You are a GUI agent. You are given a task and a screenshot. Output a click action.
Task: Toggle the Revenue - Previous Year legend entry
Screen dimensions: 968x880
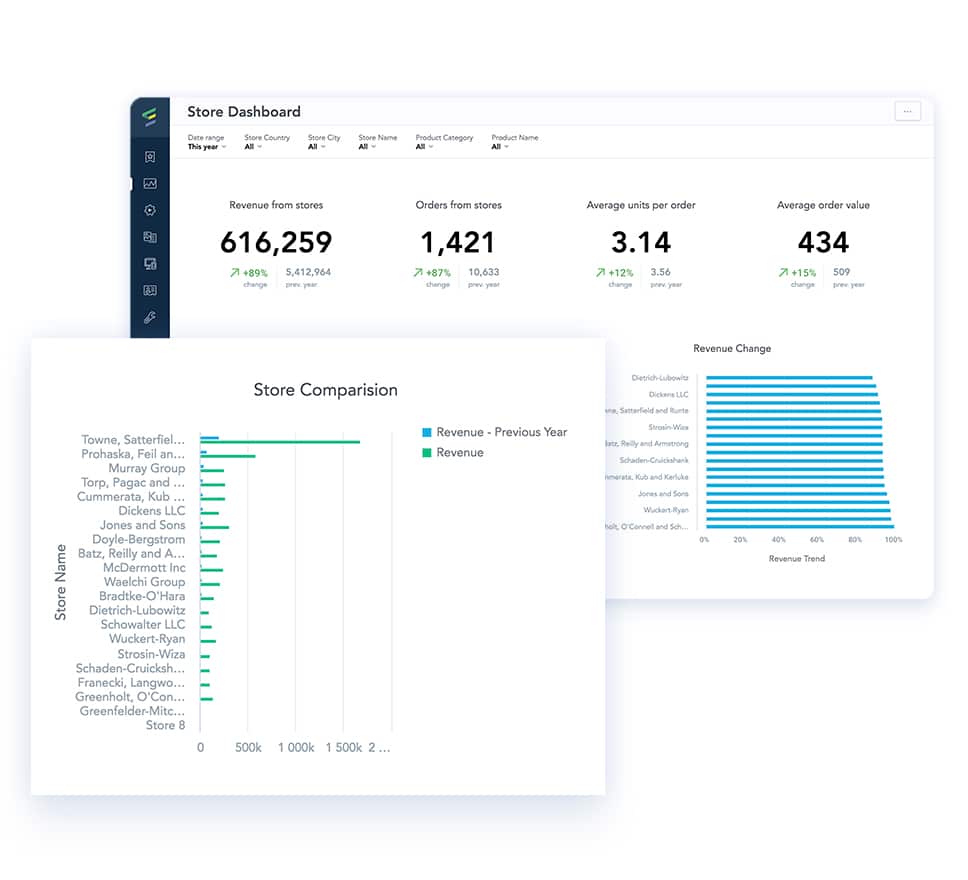point(493,432)
